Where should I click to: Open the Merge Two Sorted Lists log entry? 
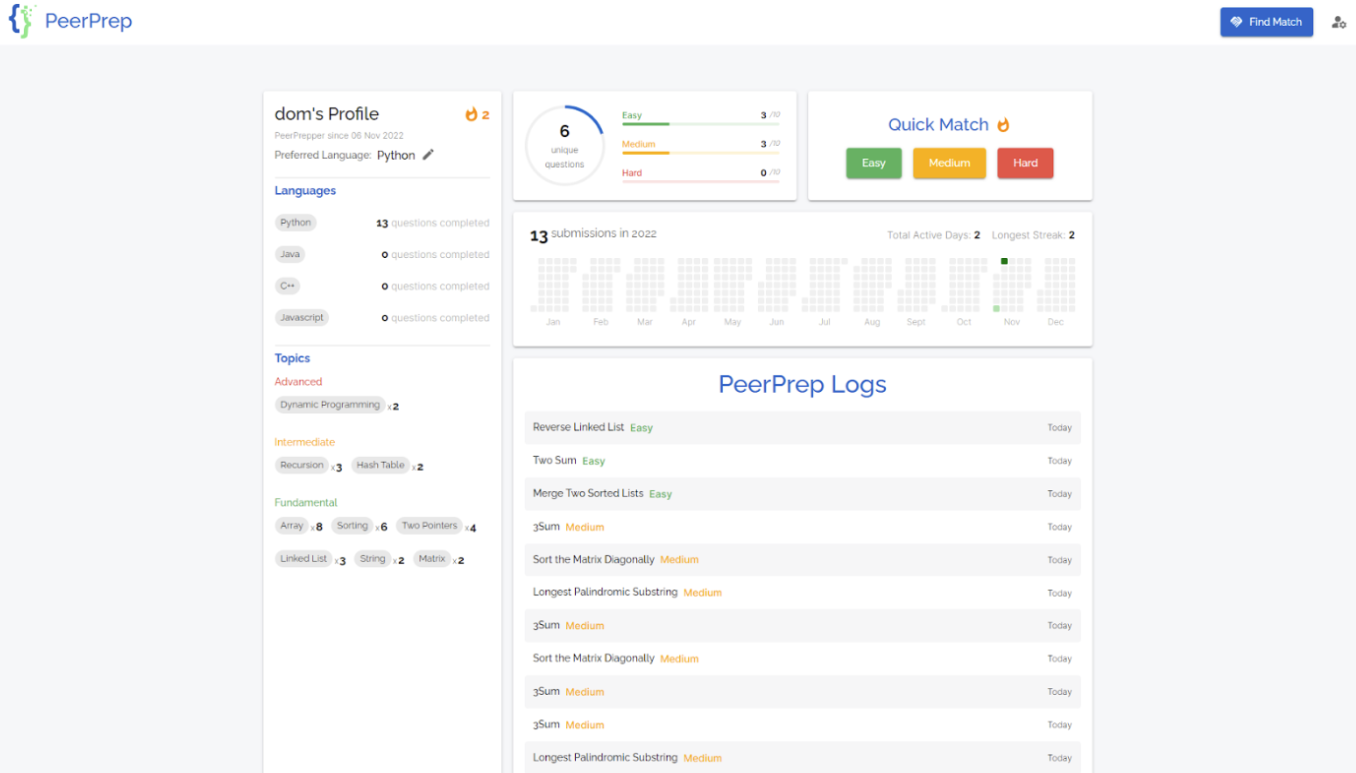(x=802, y=494)
